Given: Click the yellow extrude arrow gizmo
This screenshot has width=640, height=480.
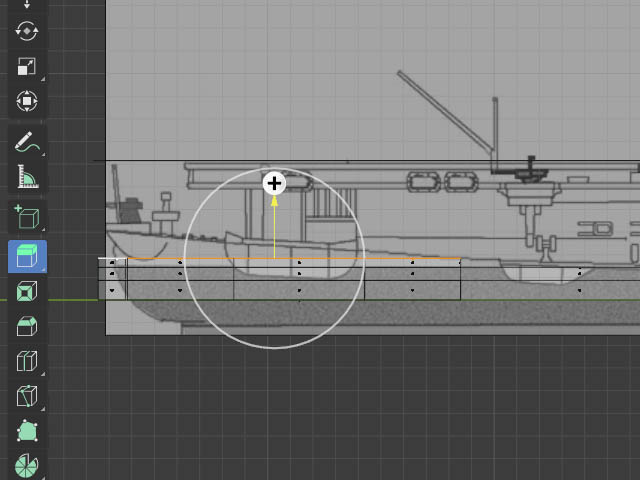Looking at the screenshot, I should pyautogui.click(x=274, y=227).
